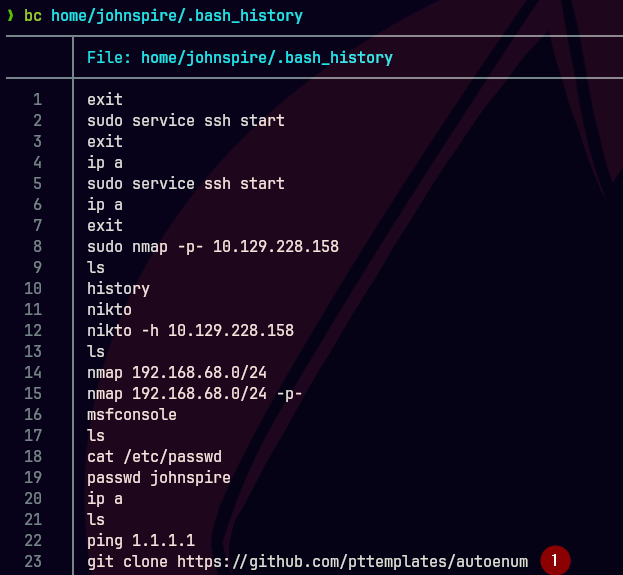The image size is (623, 575).
Task: Select the path argument after the bc command
Action: tap(177, 16)
